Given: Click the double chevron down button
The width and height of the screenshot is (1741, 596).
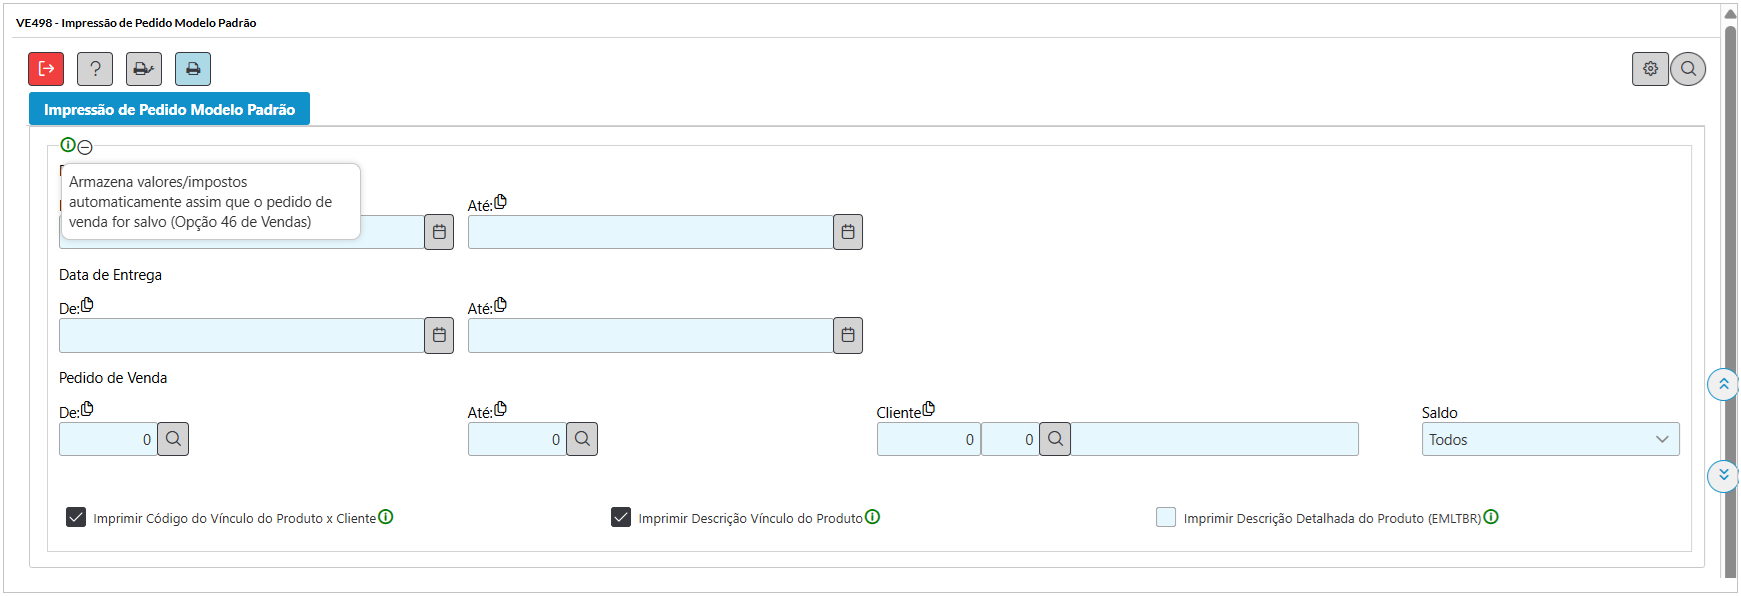Looking at the screenshot, I should coord(1723,475).
